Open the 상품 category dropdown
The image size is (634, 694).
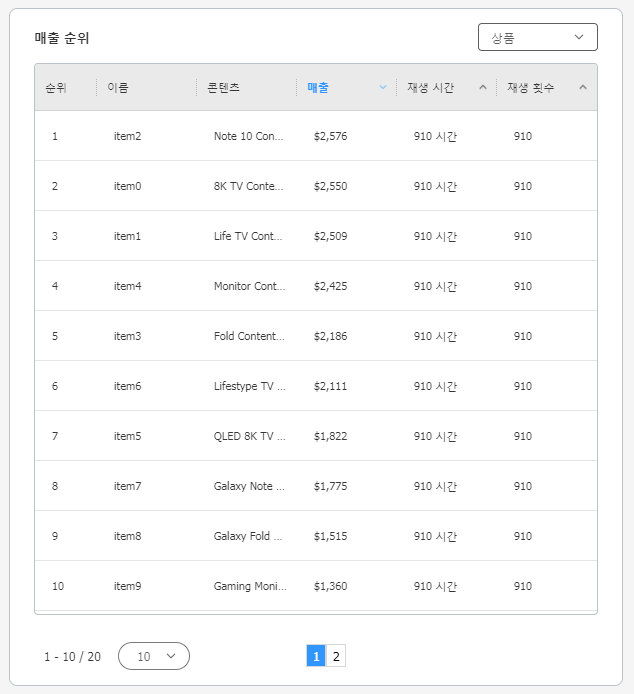coord(537,37)
